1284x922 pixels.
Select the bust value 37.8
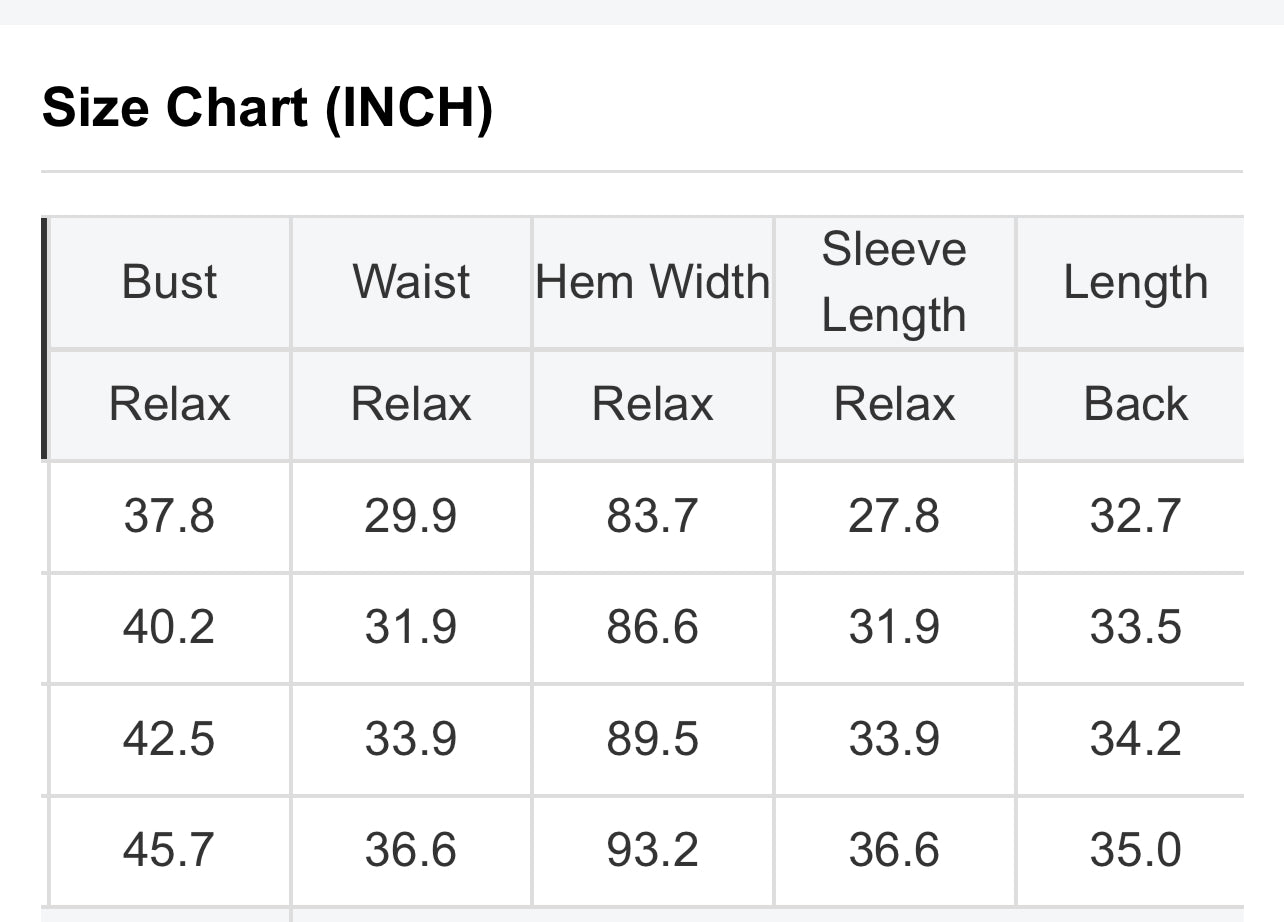[169, 516]
